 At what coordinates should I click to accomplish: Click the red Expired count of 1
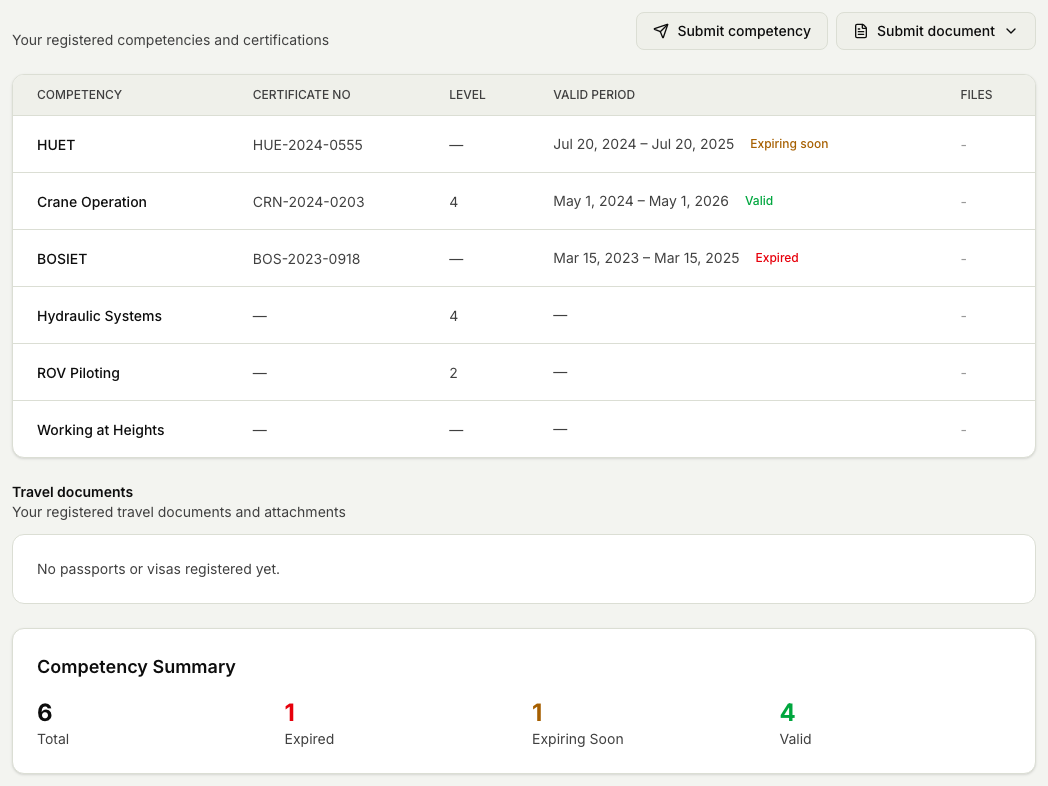[x=290, y=712]
